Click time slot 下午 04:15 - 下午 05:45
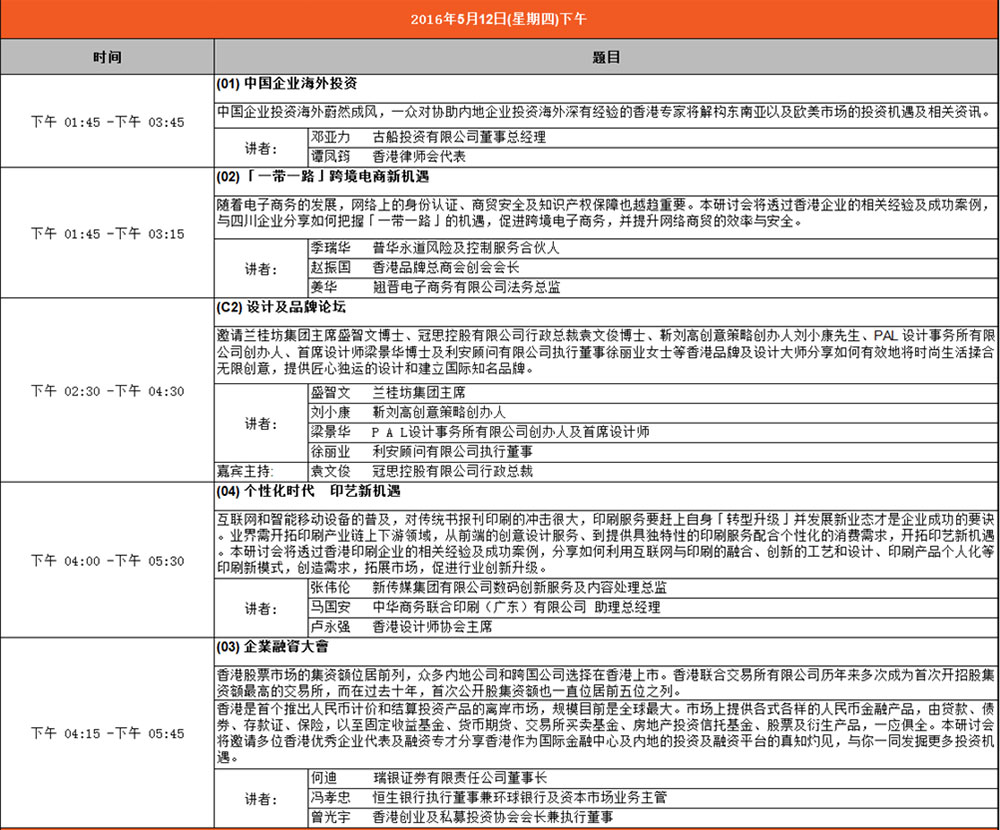 pyautogui.click(x=107, y=733)
